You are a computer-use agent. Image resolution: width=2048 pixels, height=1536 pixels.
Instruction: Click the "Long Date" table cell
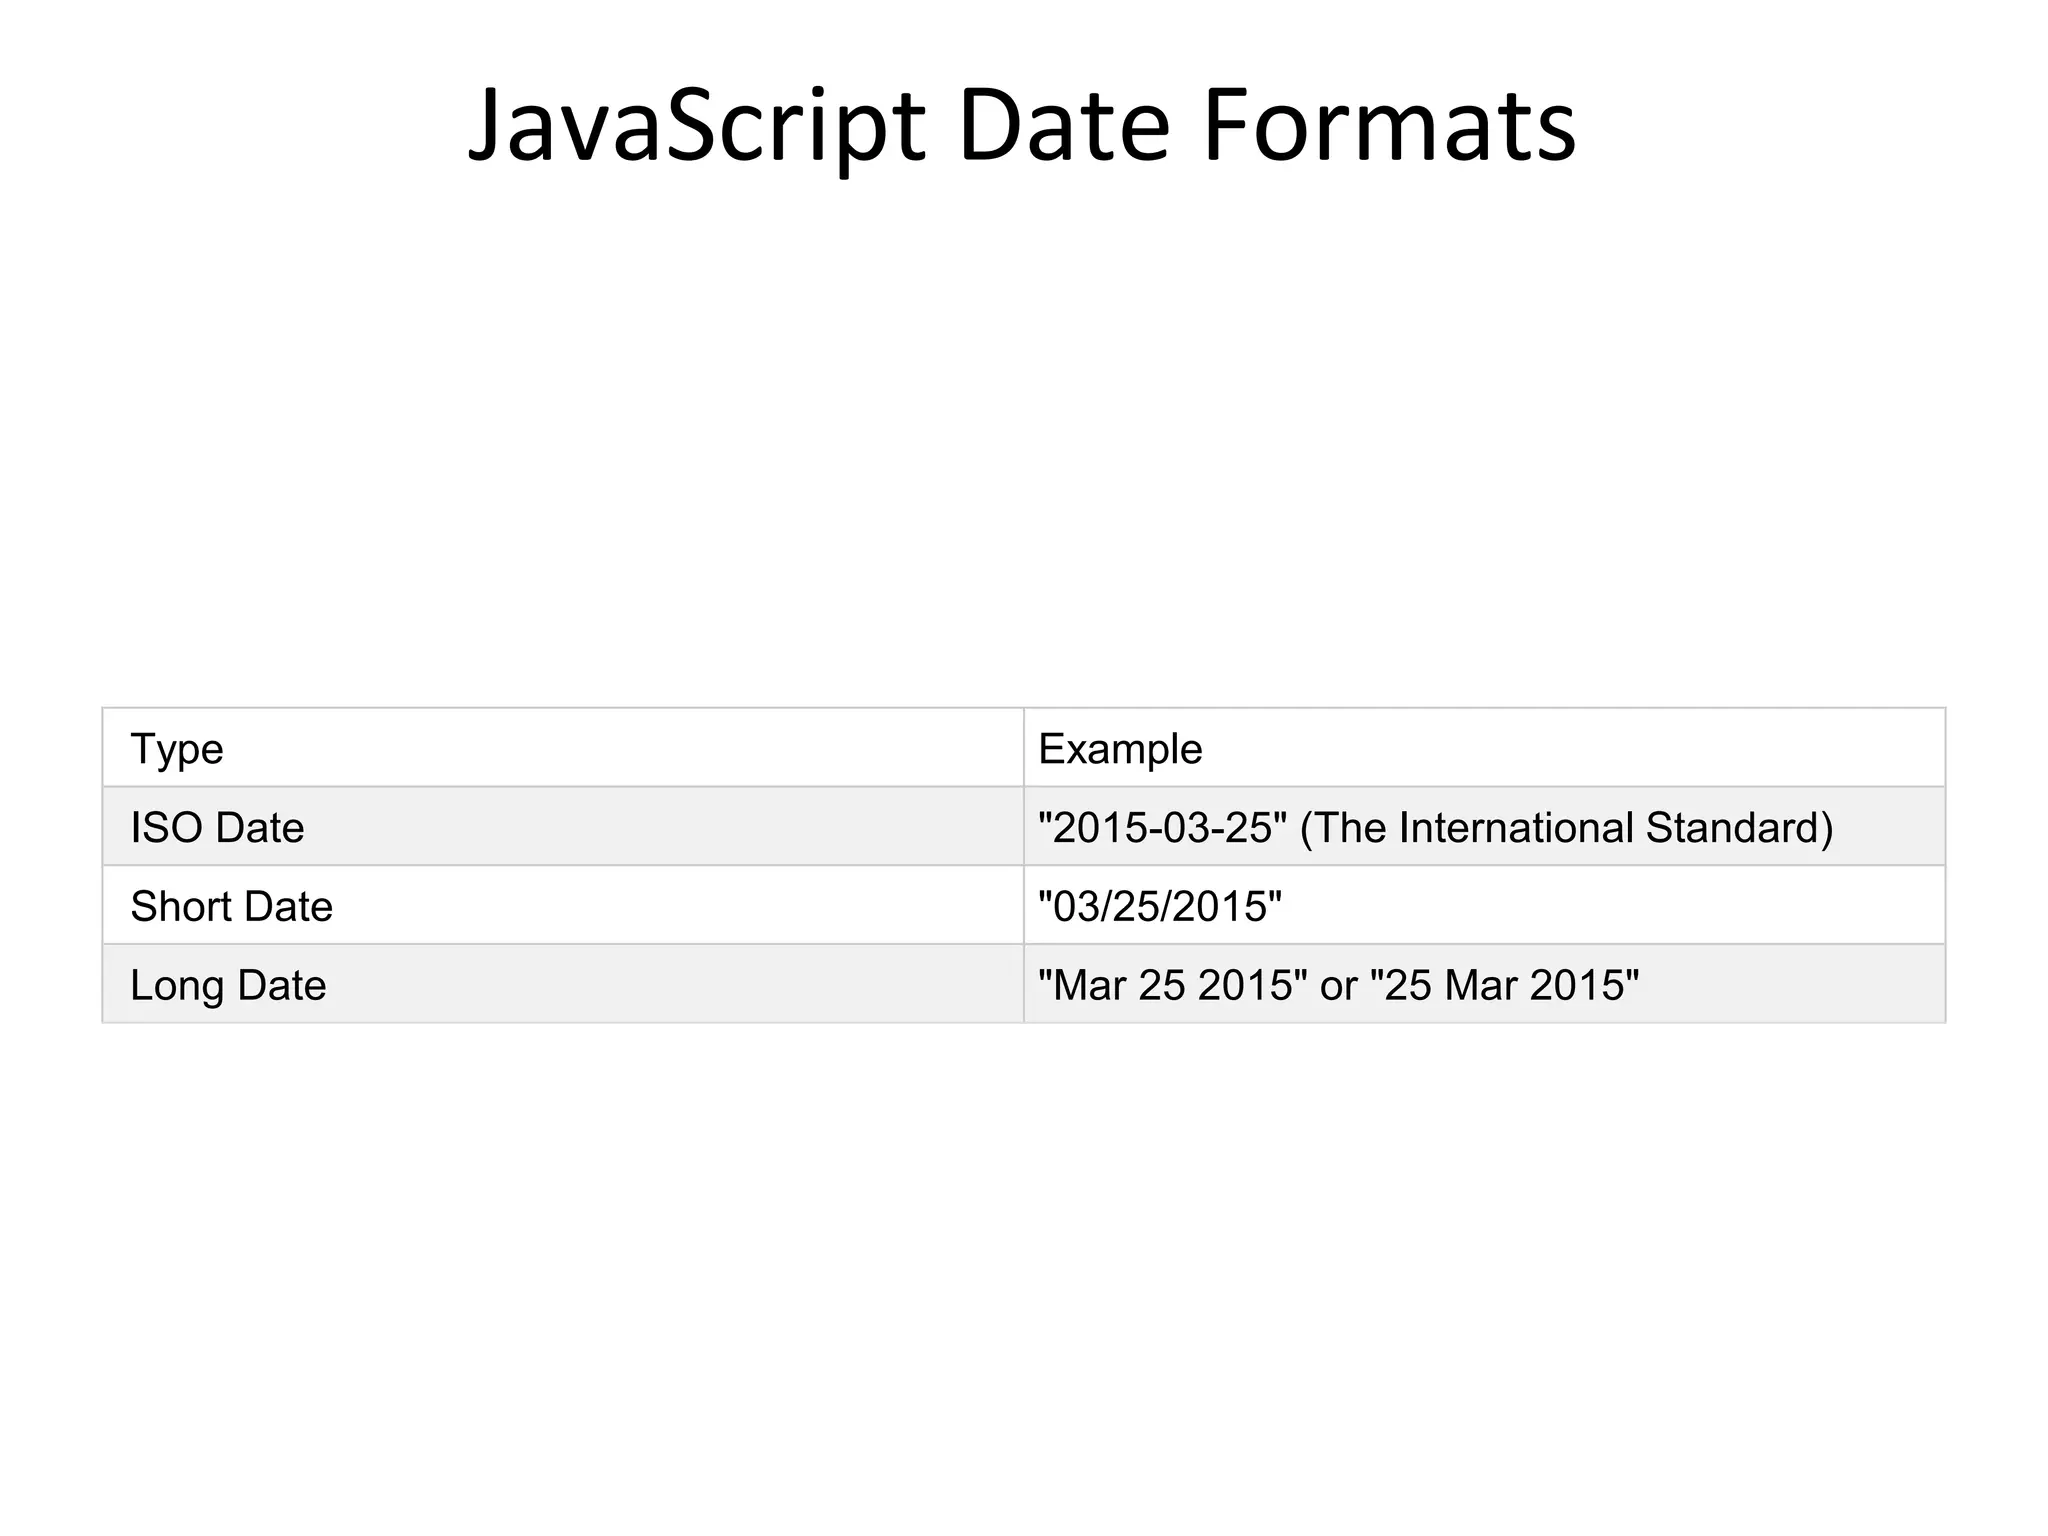[x=228, y=986]
